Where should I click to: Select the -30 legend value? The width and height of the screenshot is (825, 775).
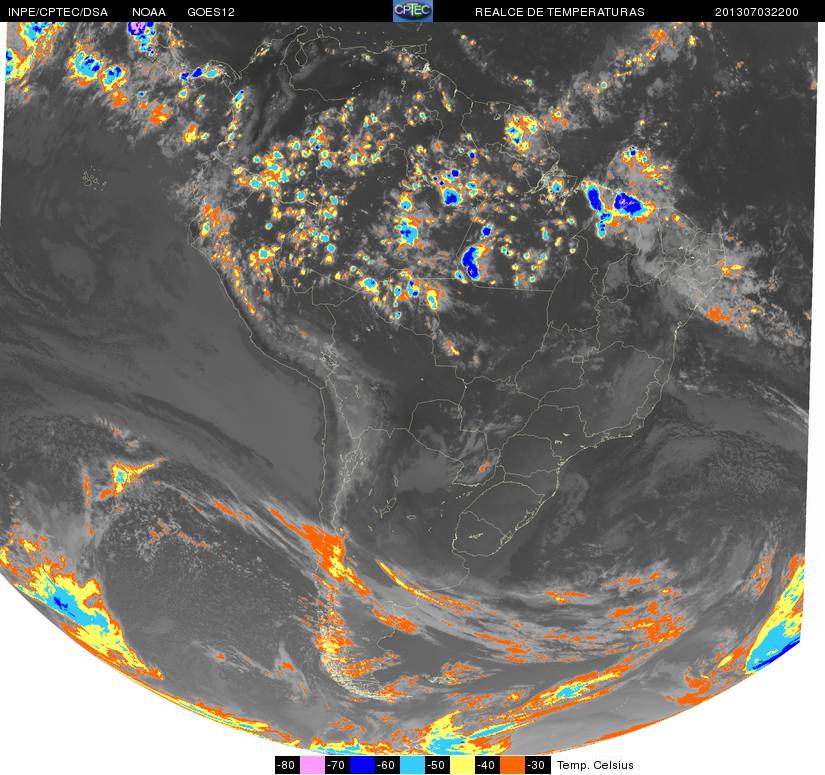[538, 765]
